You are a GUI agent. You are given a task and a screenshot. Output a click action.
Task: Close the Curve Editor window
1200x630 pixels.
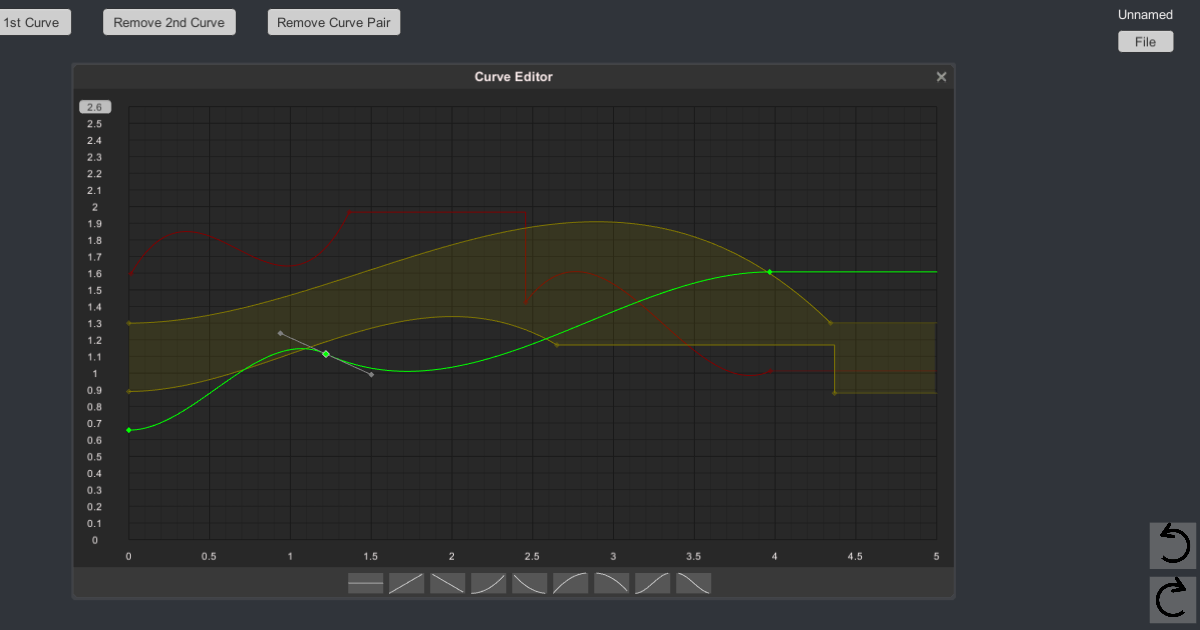pyautogui.click(x=941, y=76)
